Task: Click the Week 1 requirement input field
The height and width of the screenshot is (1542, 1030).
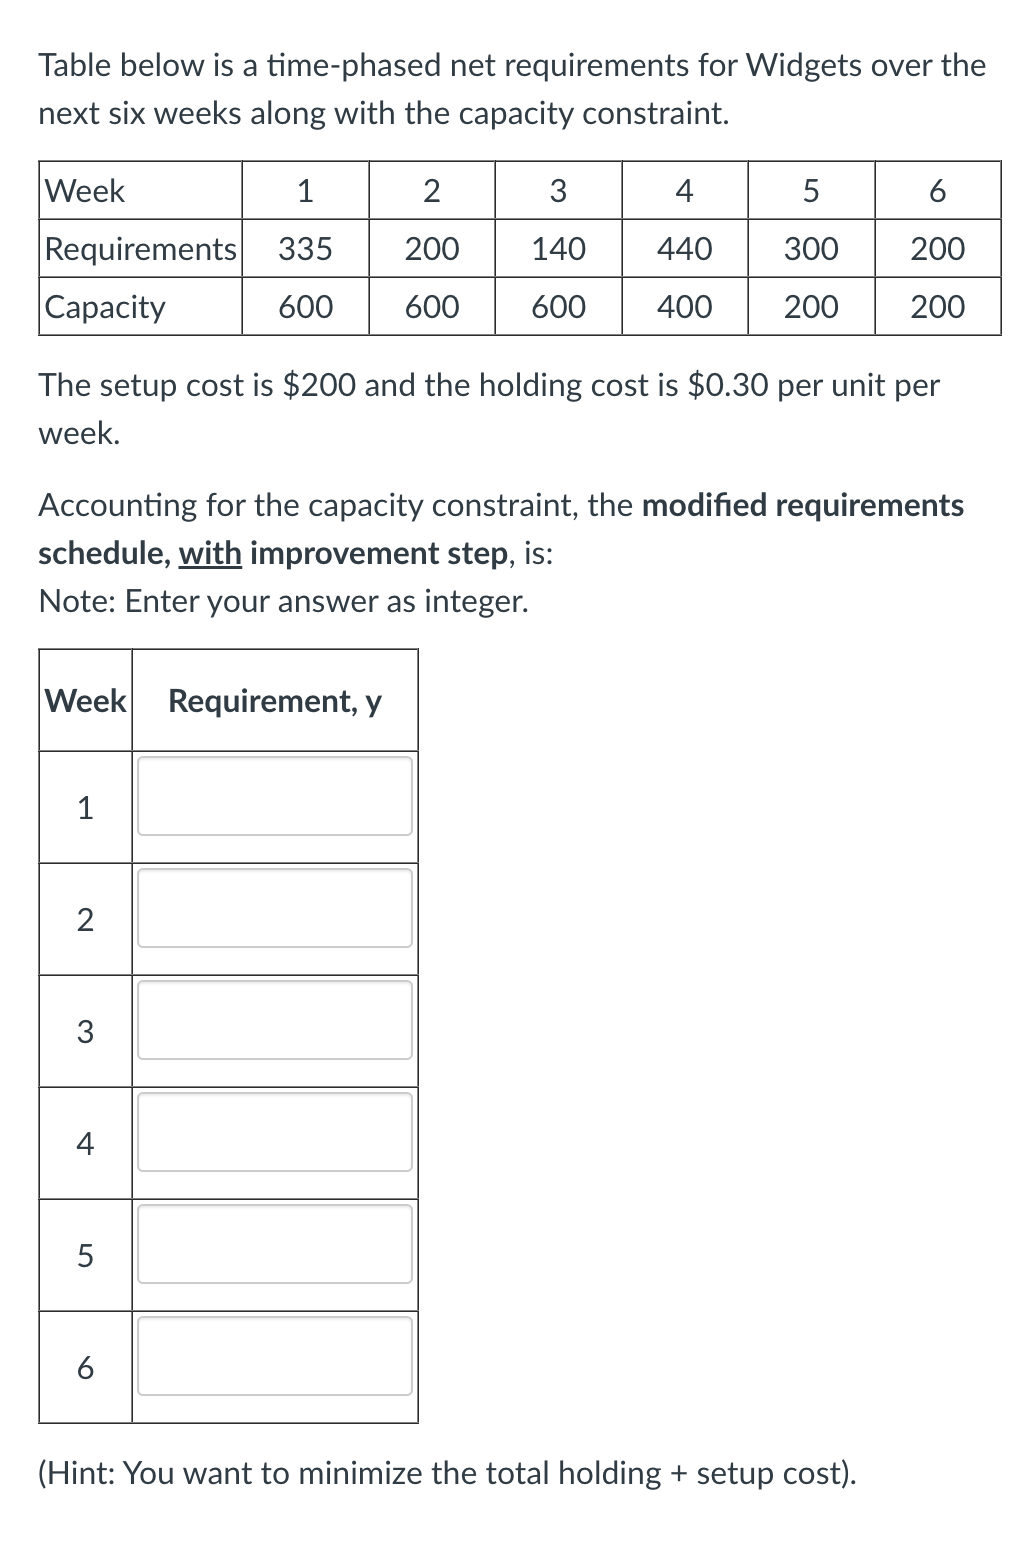Action: tap(275, 795)
